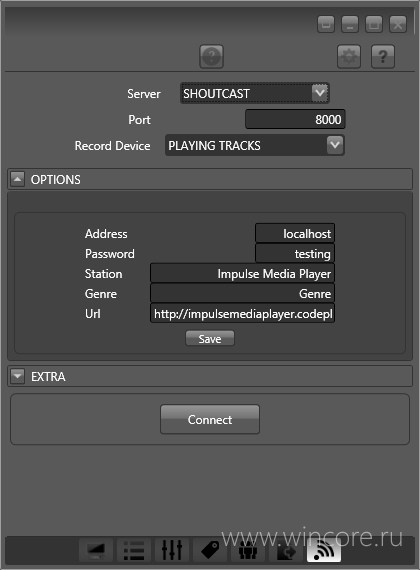Open the people group icon tab

[x=248, y=549]
